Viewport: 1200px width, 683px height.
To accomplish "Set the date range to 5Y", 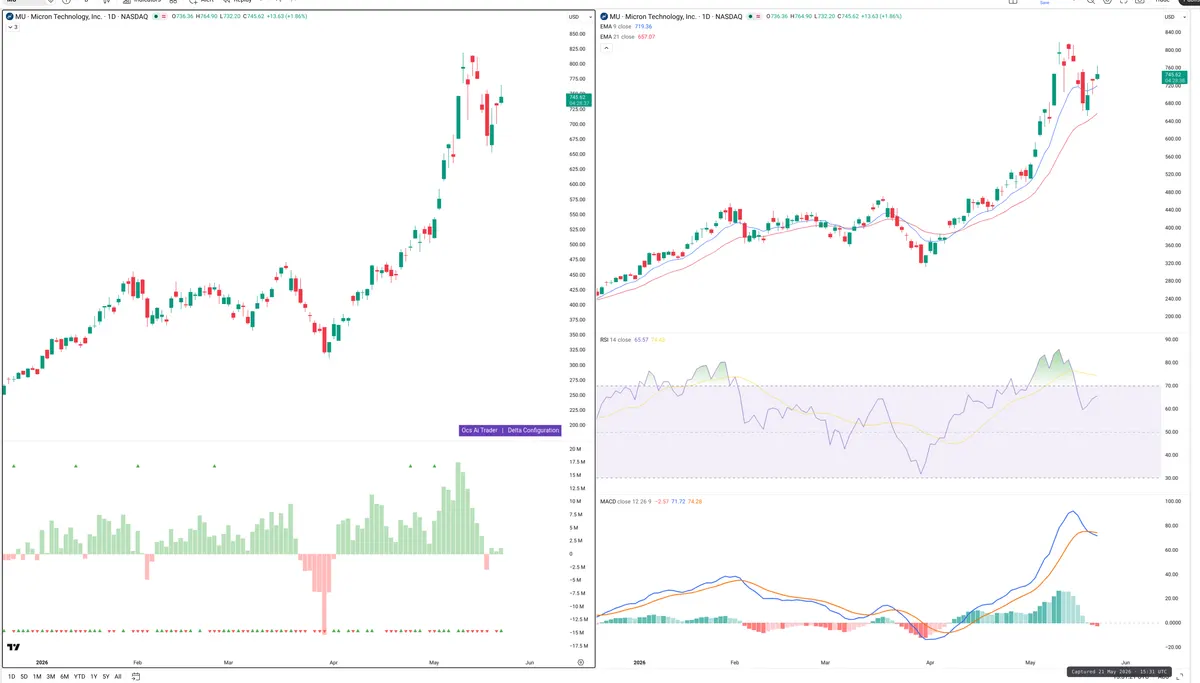I will 105,677.
